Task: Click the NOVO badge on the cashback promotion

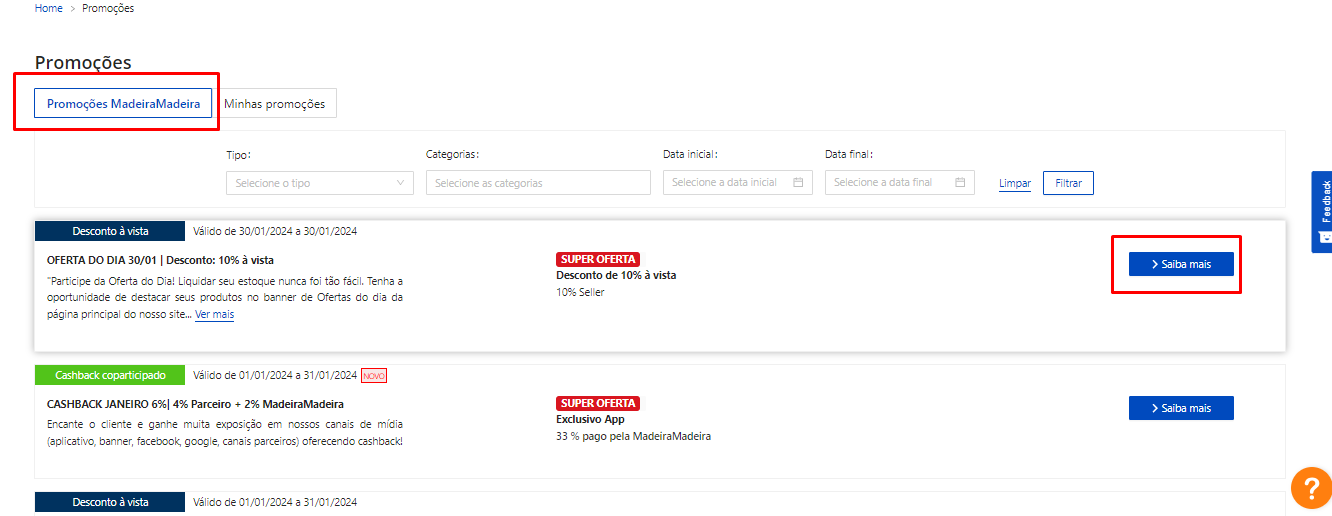Action: coord(374,376)
